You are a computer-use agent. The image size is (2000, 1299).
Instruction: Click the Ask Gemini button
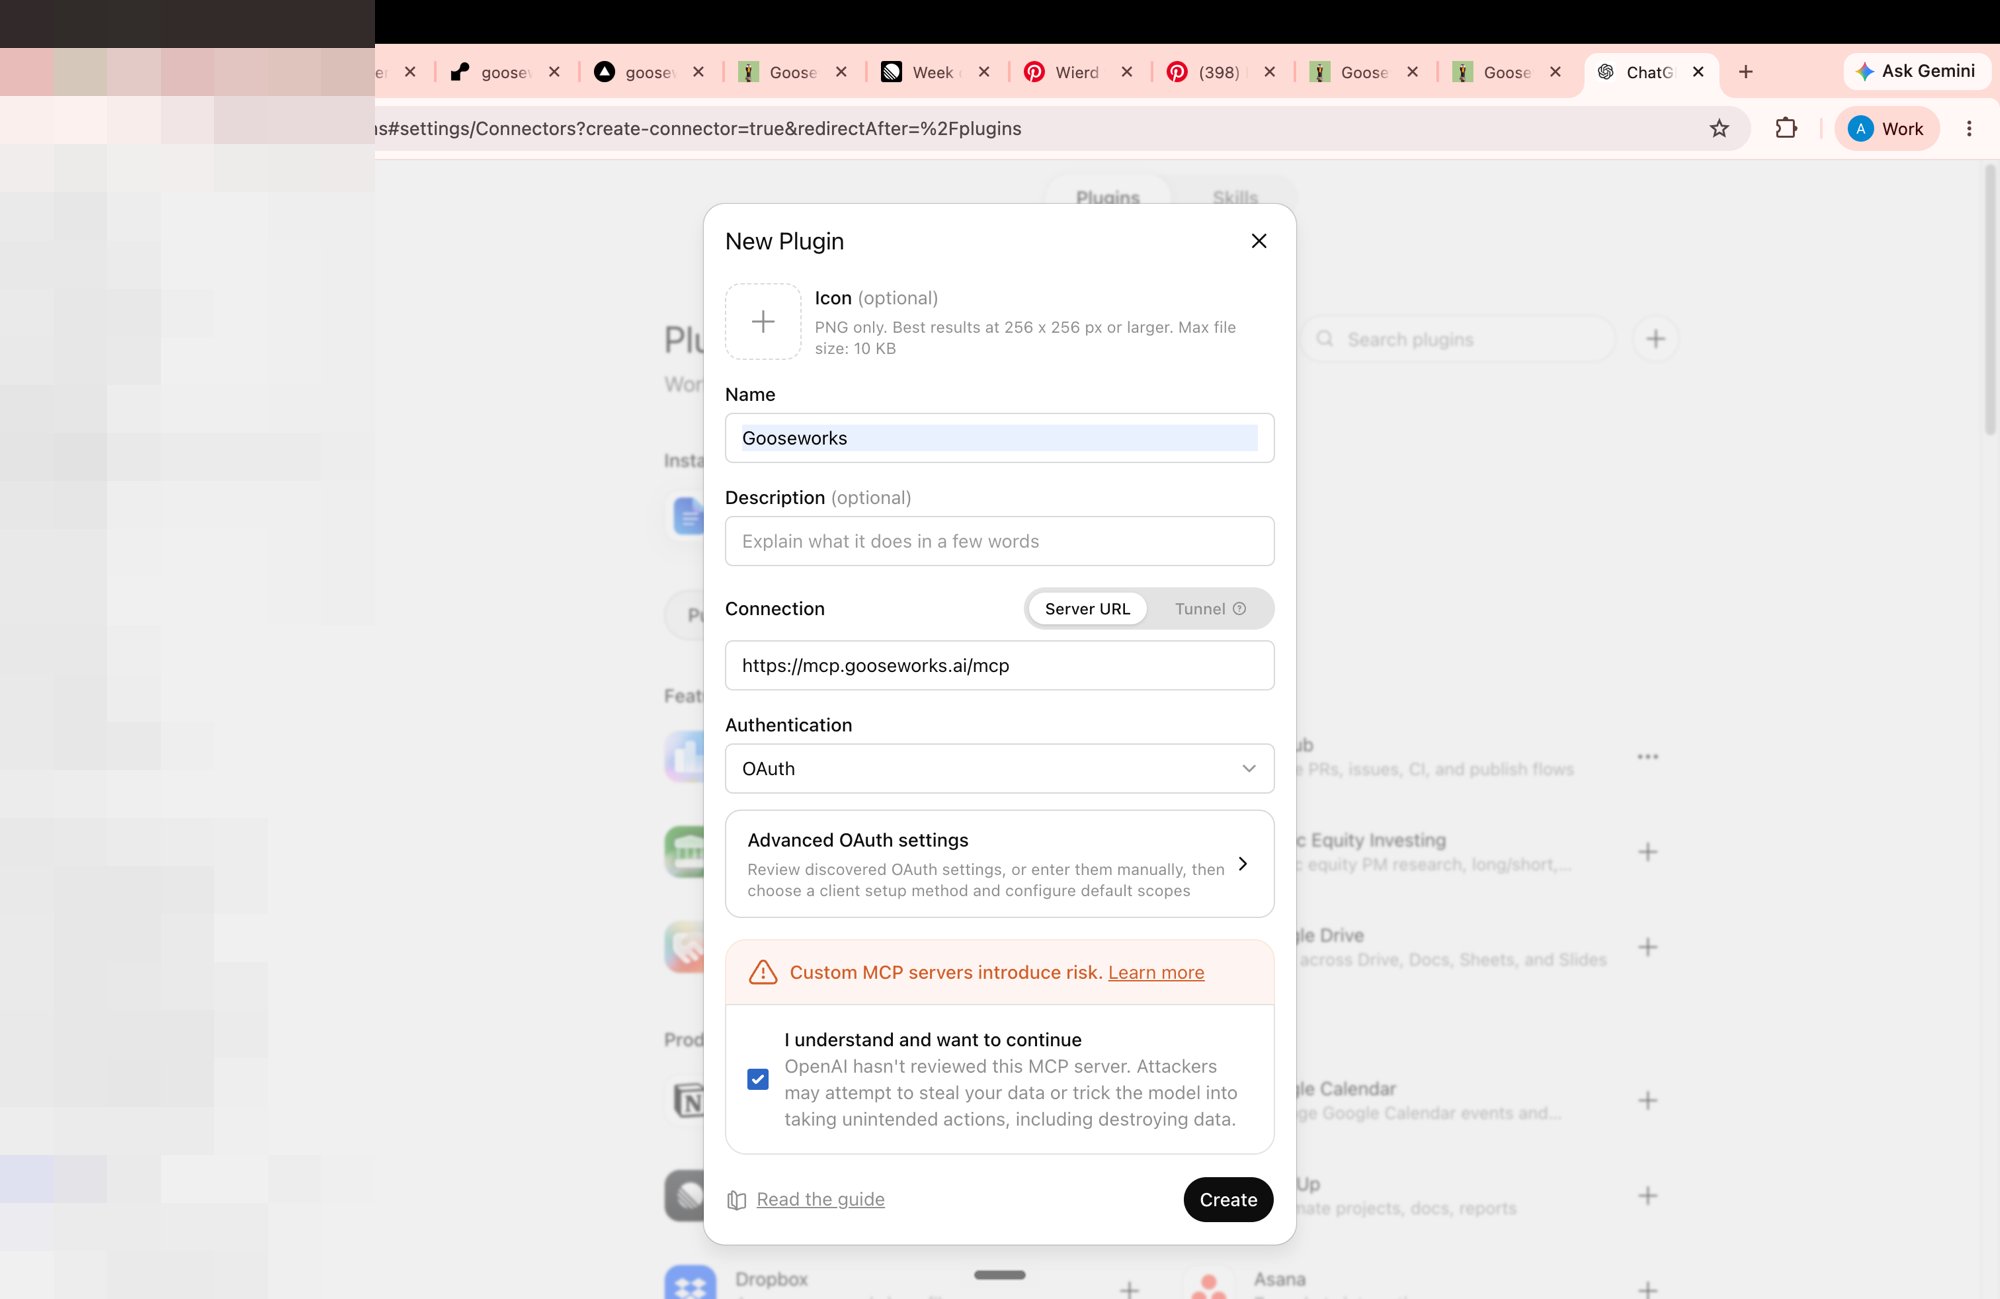pyautogui.click(x=1916, y=71)
